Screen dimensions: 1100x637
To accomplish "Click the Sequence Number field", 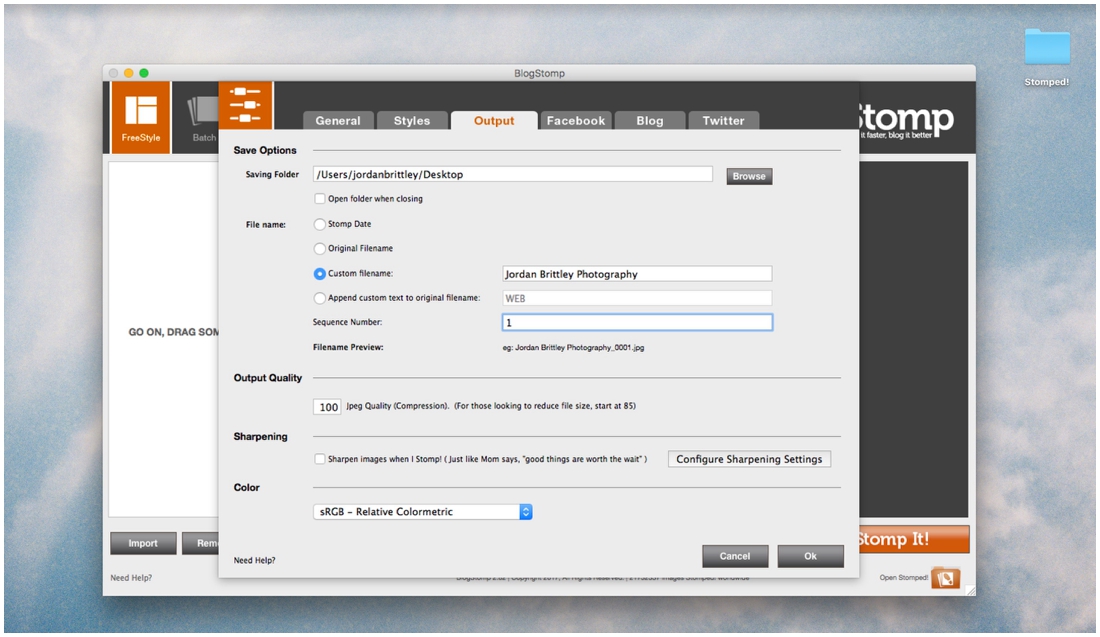I will pos(637,322).
